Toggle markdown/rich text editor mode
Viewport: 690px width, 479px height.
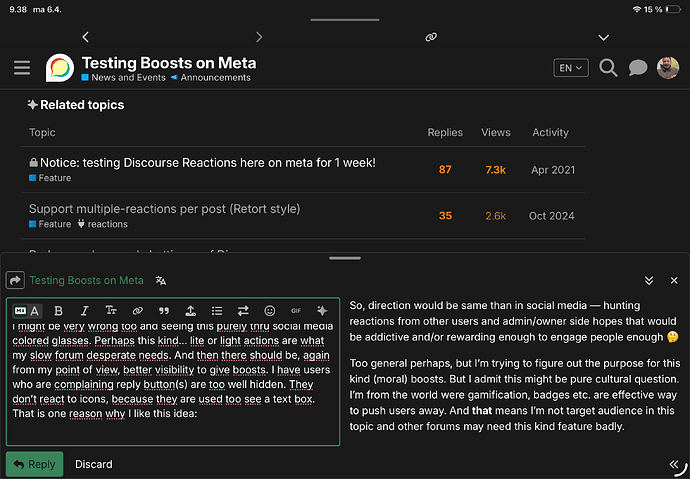tap(27, 311)
